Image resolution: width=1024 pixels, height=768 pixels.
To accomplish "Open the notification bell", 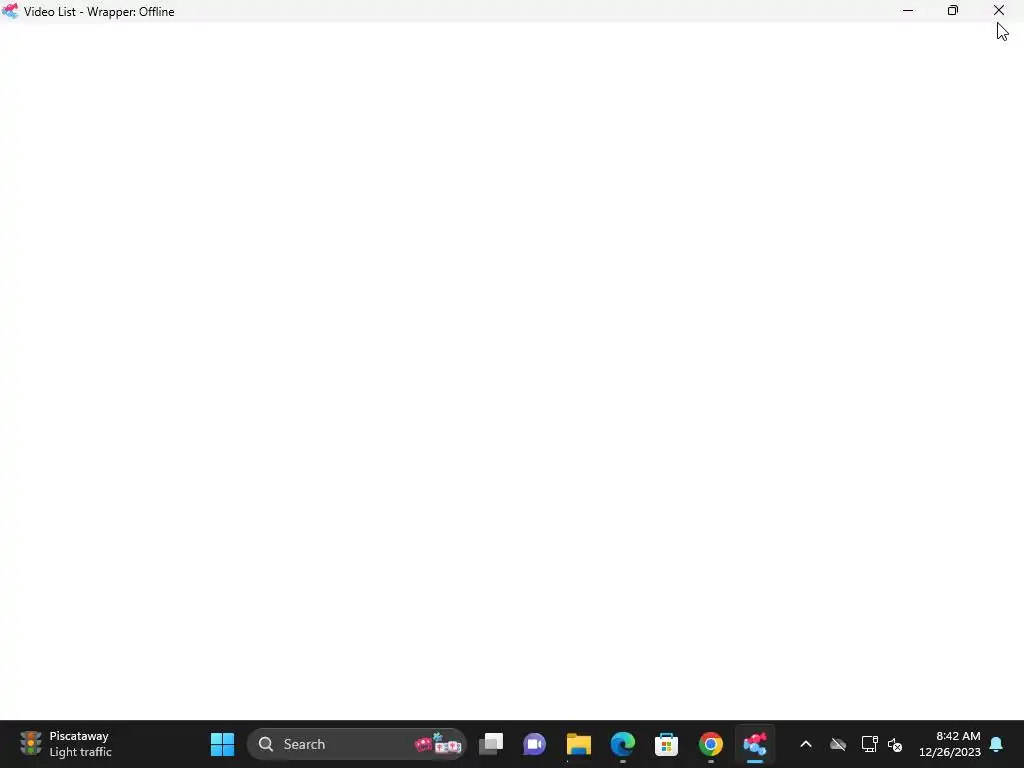I will click(997, 744).
